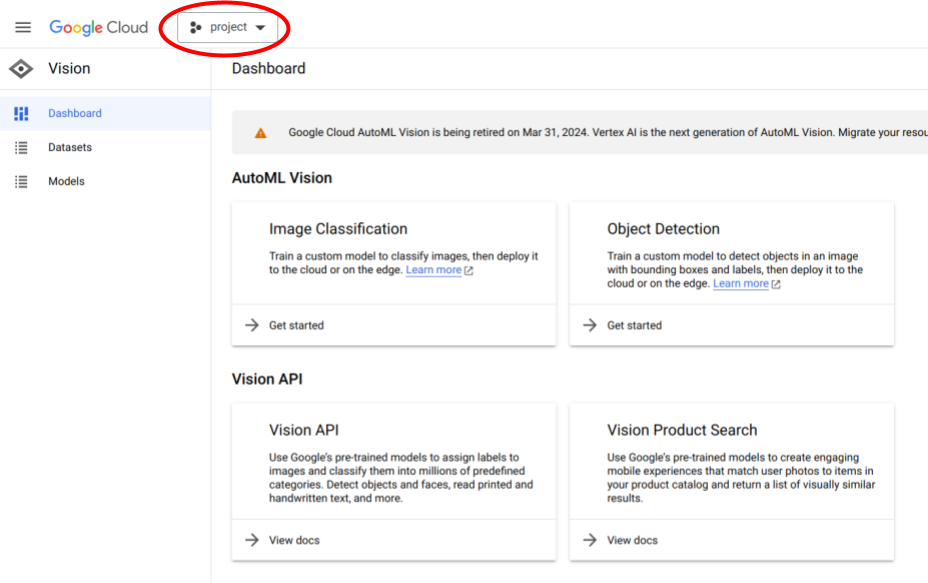Open the hamburger navigation menu
Screen dimensions: 928x583
click(23, 27)
